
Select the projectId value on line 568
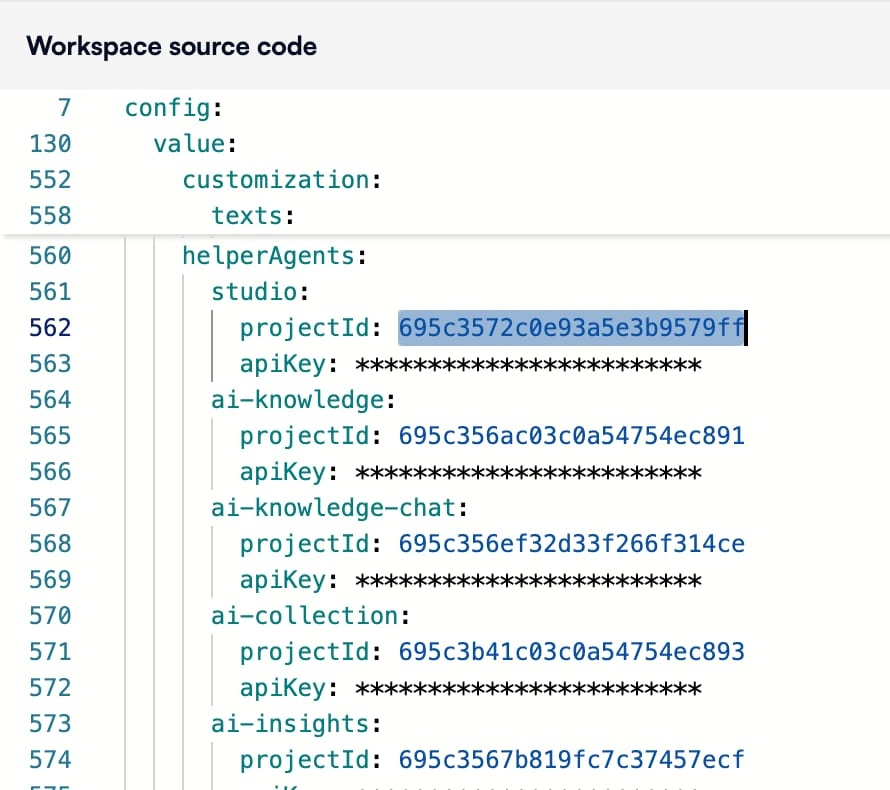click(x=571, y=543)
